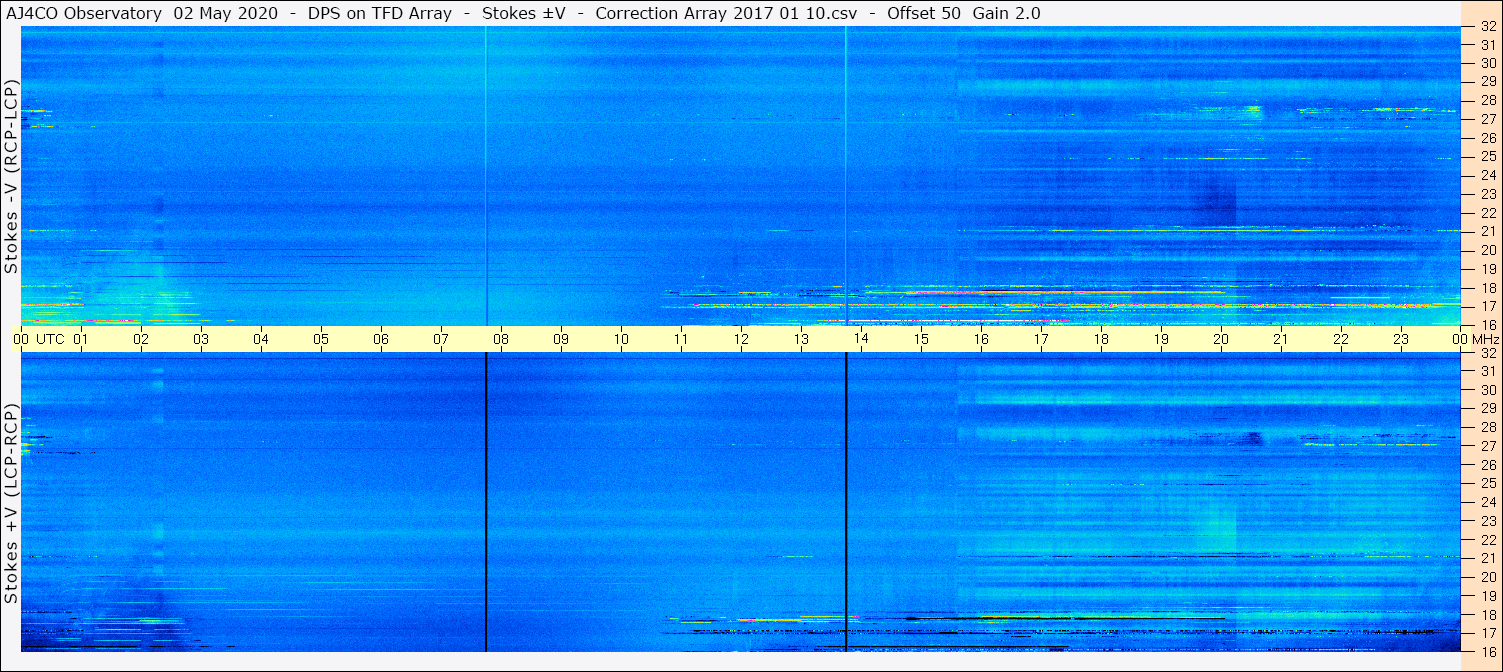
Task: Select the date 02 May 2020 in header
Action: pyautogui.click(x=228, y=13)
